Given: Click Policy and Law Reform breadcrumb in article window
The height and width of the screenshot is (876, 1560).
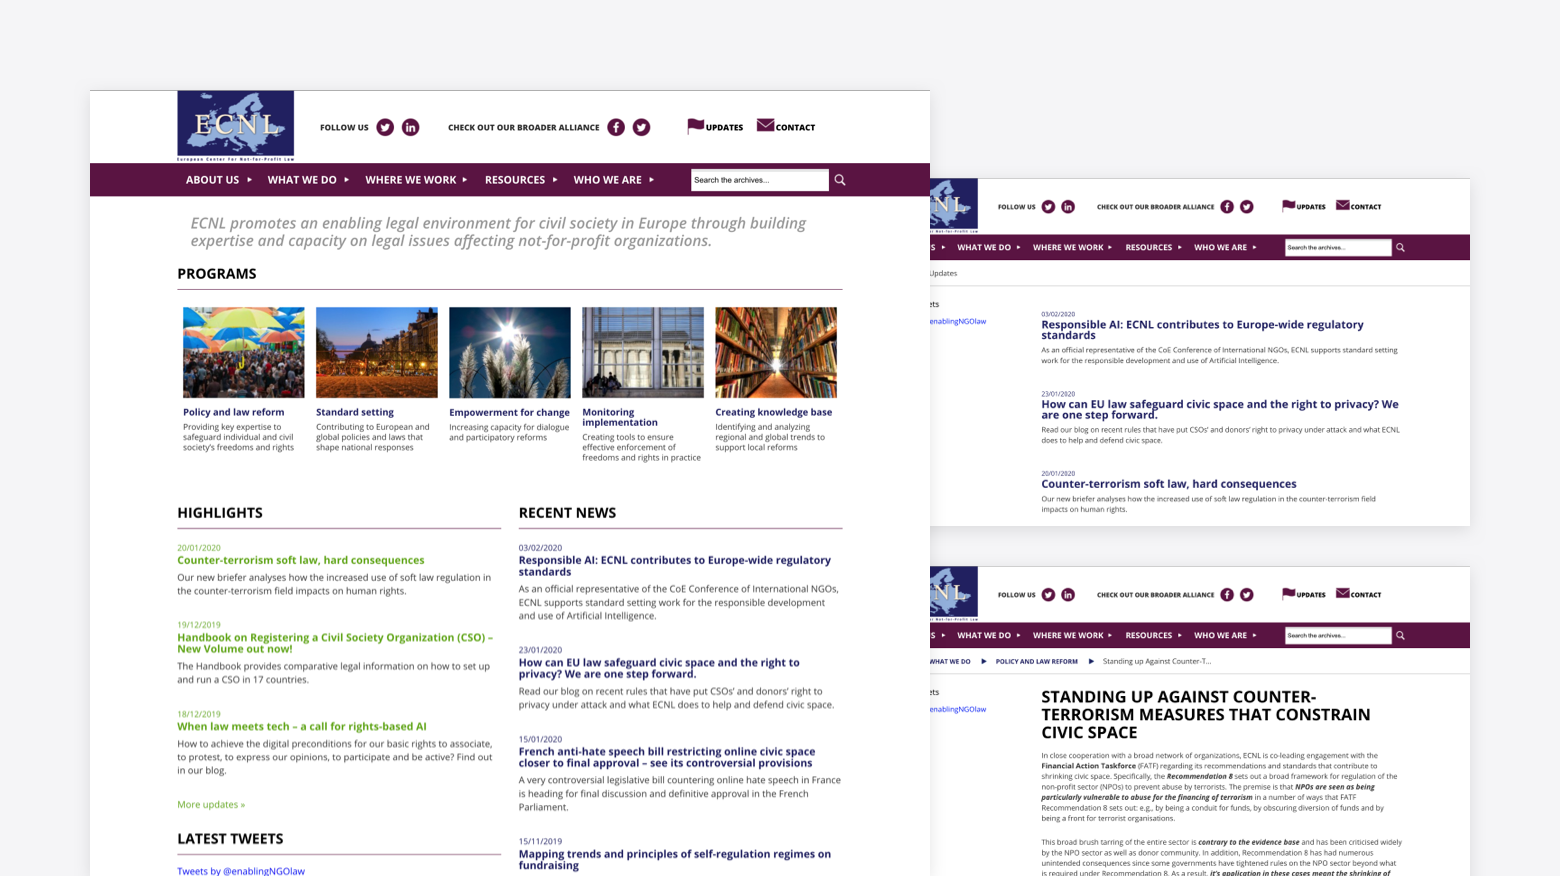Looking at the screenshot, I should [1036, 661].
